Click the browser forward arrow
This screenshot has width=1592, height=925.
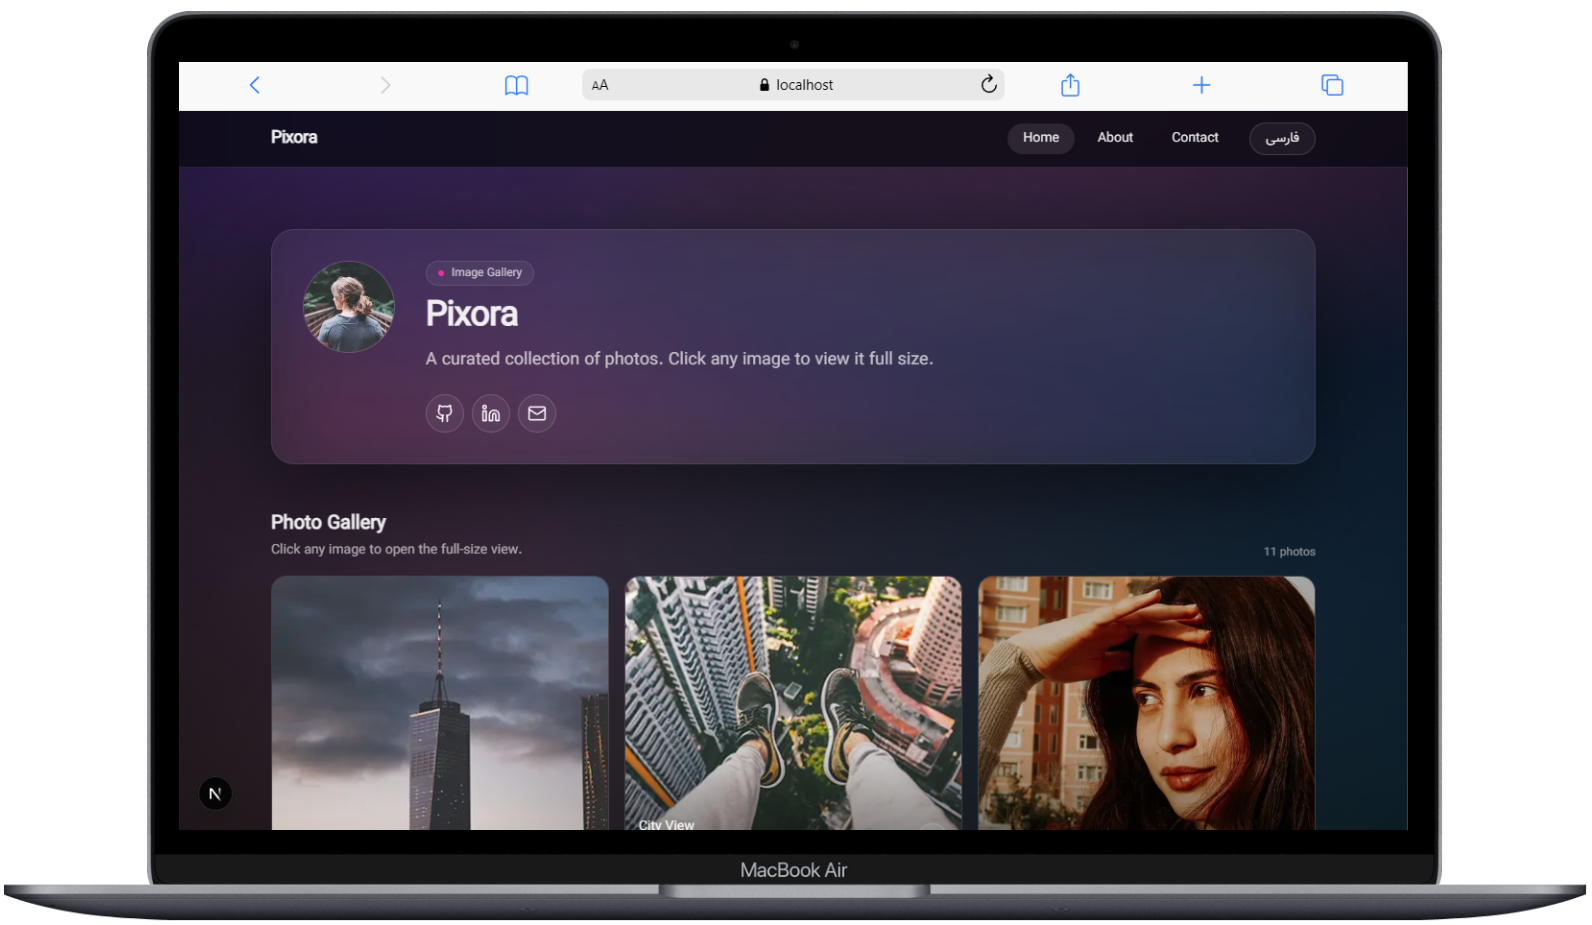pos(385,85)
